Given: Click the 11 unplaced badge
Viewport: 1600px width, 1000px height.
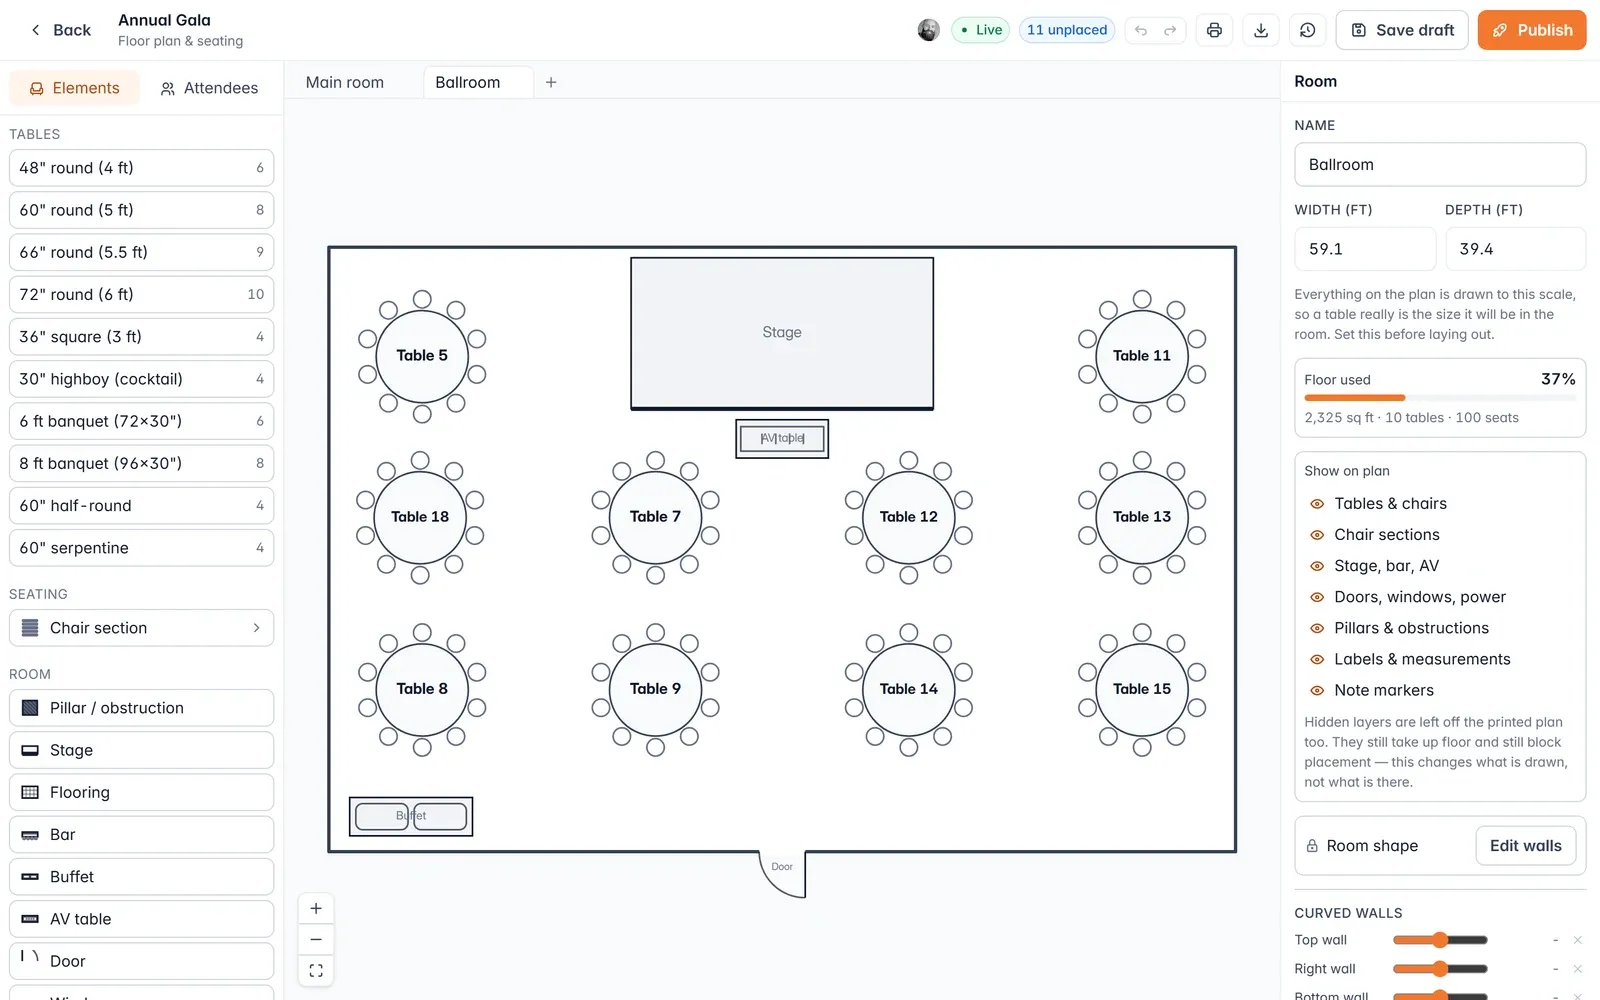Looking at the screenshot, I should pos(1067,30).
